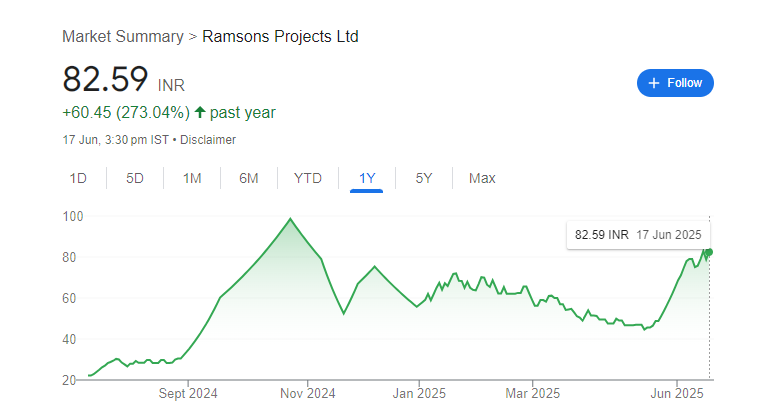Click the Jan 2025 axis label

tap(419, 394)
